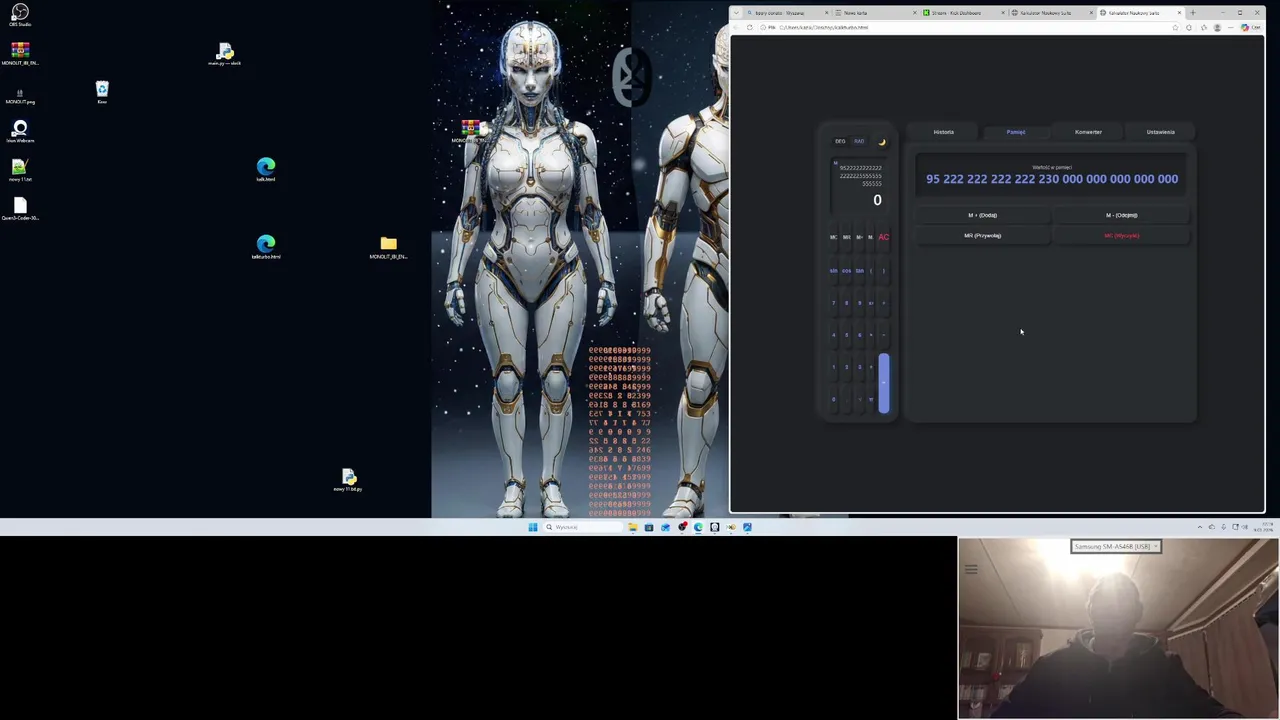The image size is (1280, 720).
Task: Click the tall blue equals key
Action: [x=883, y=383]
